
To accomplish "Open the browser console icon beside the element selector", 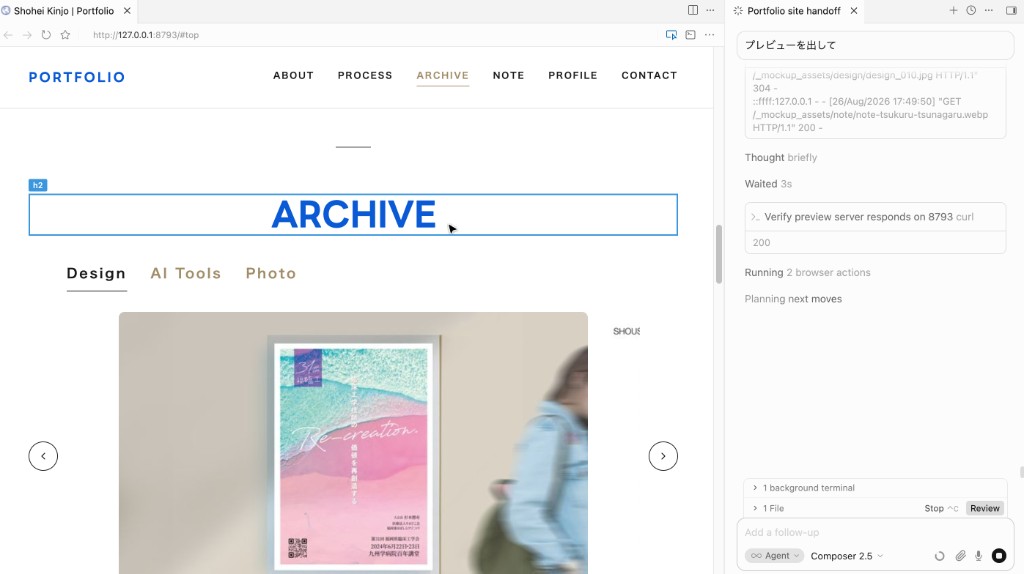I will tap(690, 35).
